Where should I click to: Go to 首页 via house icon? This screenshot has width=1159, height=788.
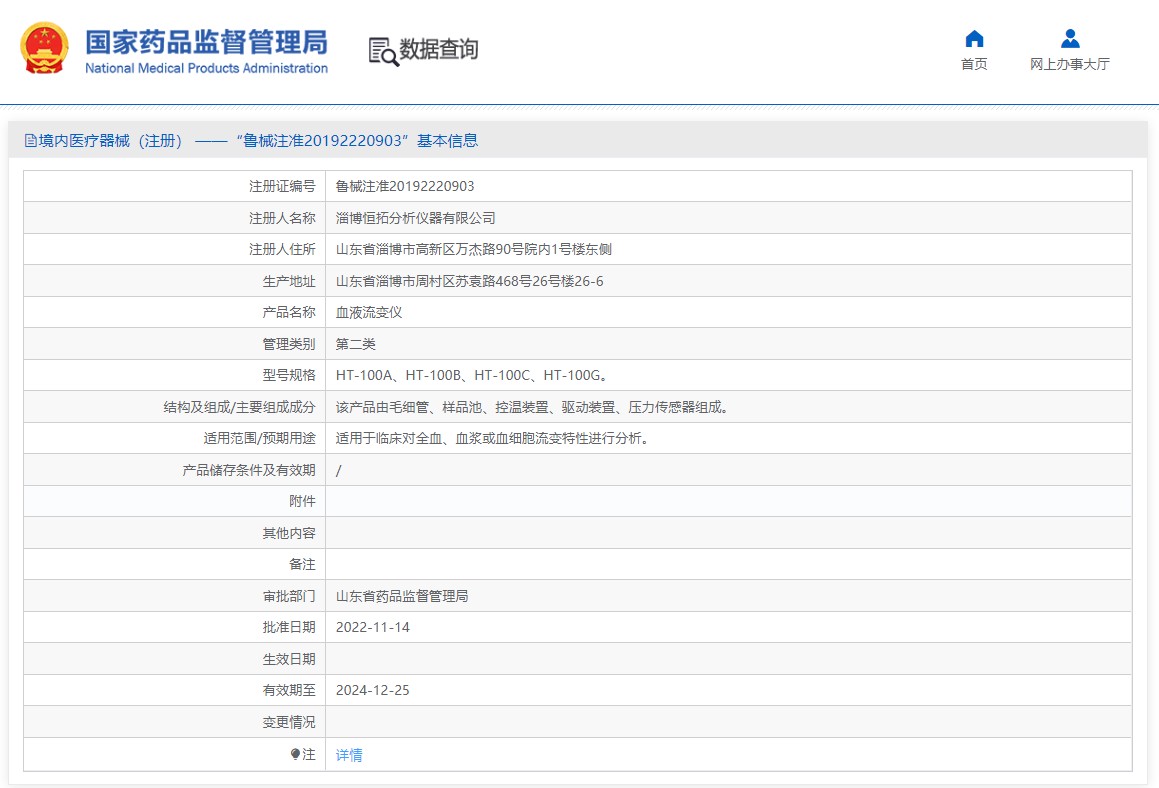tap(974, 38)
